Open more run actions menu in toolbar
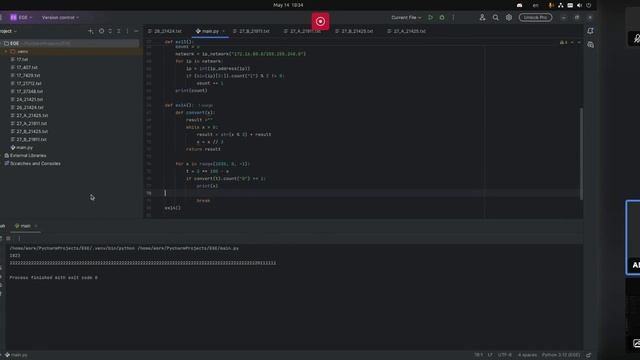 453,18
